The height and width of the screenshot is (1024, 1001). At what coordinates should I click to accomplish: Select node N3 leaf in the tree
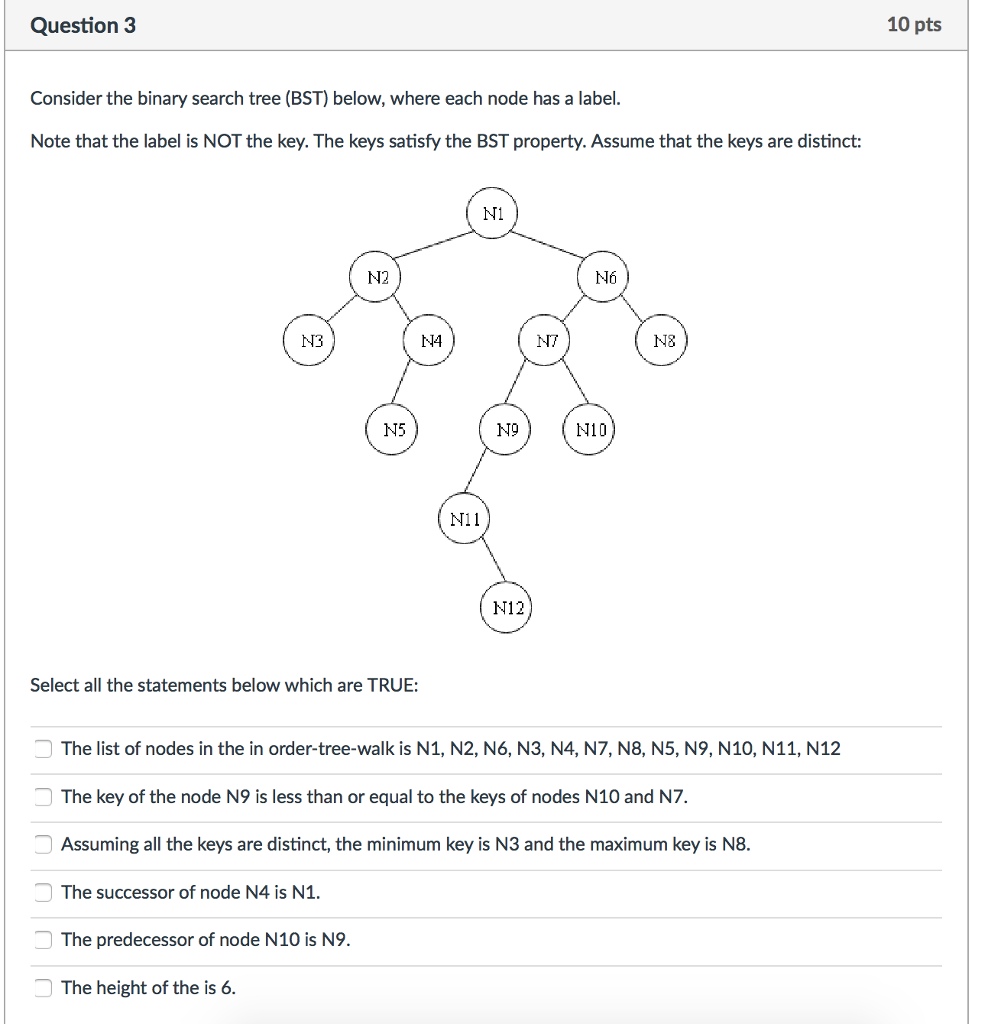309,341
